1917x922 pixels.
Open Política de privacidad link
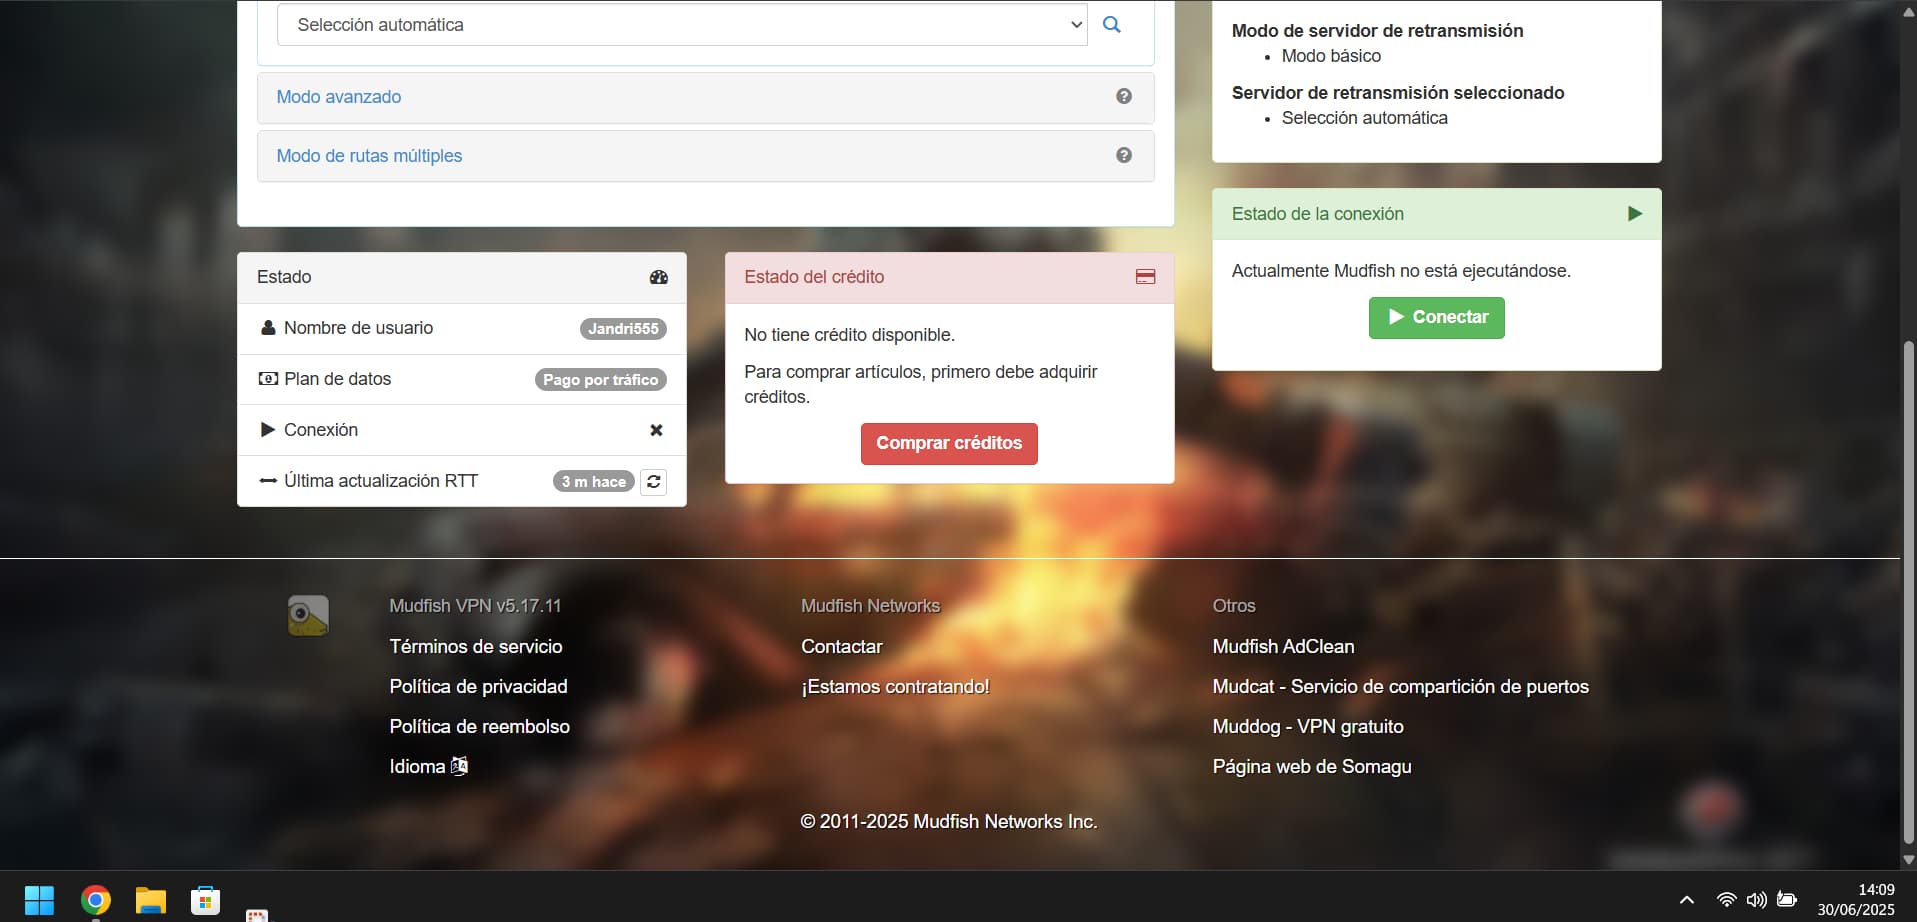click(x=478, y=687)
